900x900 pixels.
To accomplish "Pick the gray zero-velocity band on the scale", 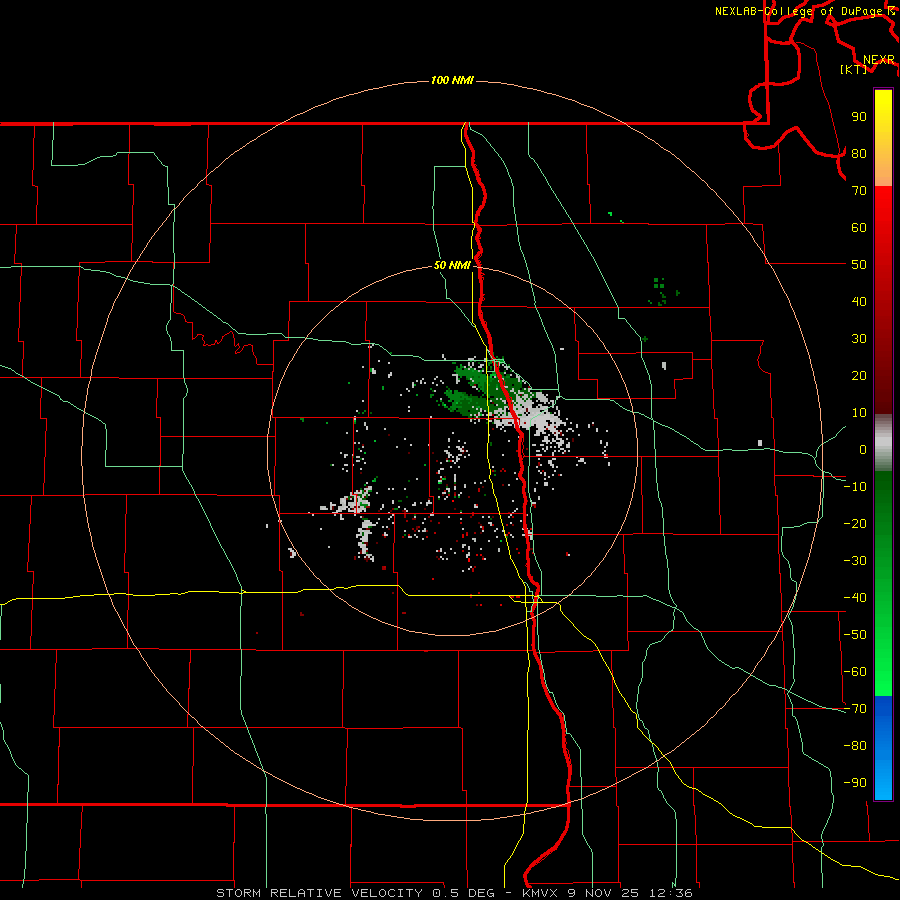I will tap(883, 443).
